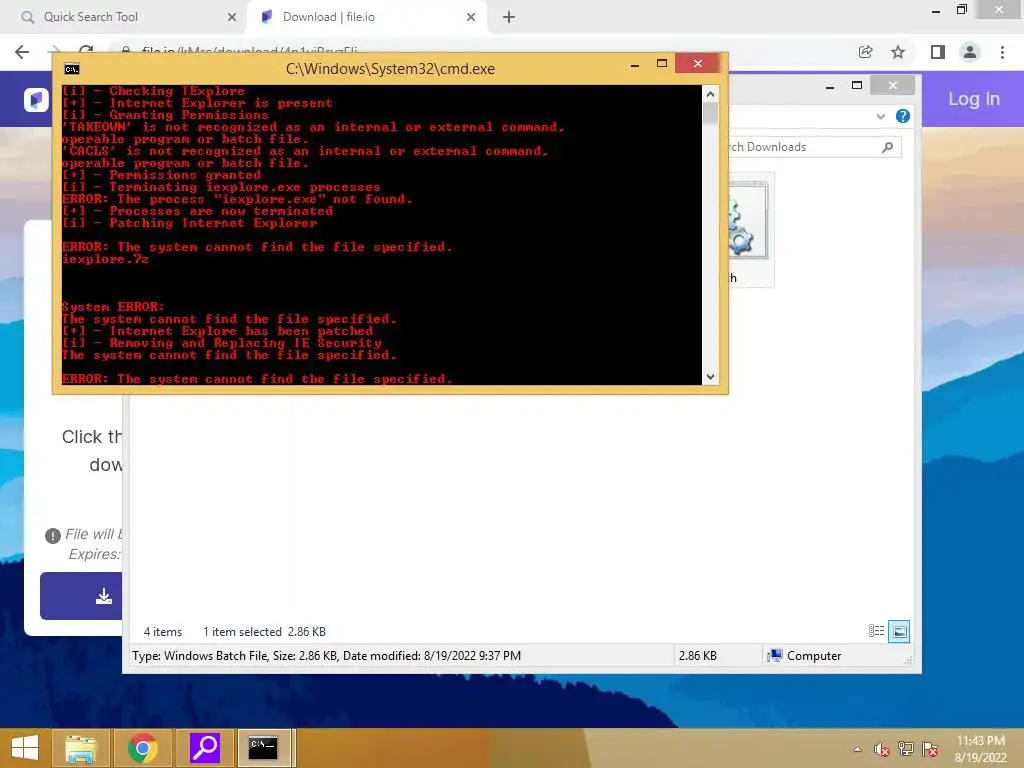Image resolution: width=1024 pixels, height=768 pixels.
Task: Show hidden system tray icons
Action: click(857, 749)
